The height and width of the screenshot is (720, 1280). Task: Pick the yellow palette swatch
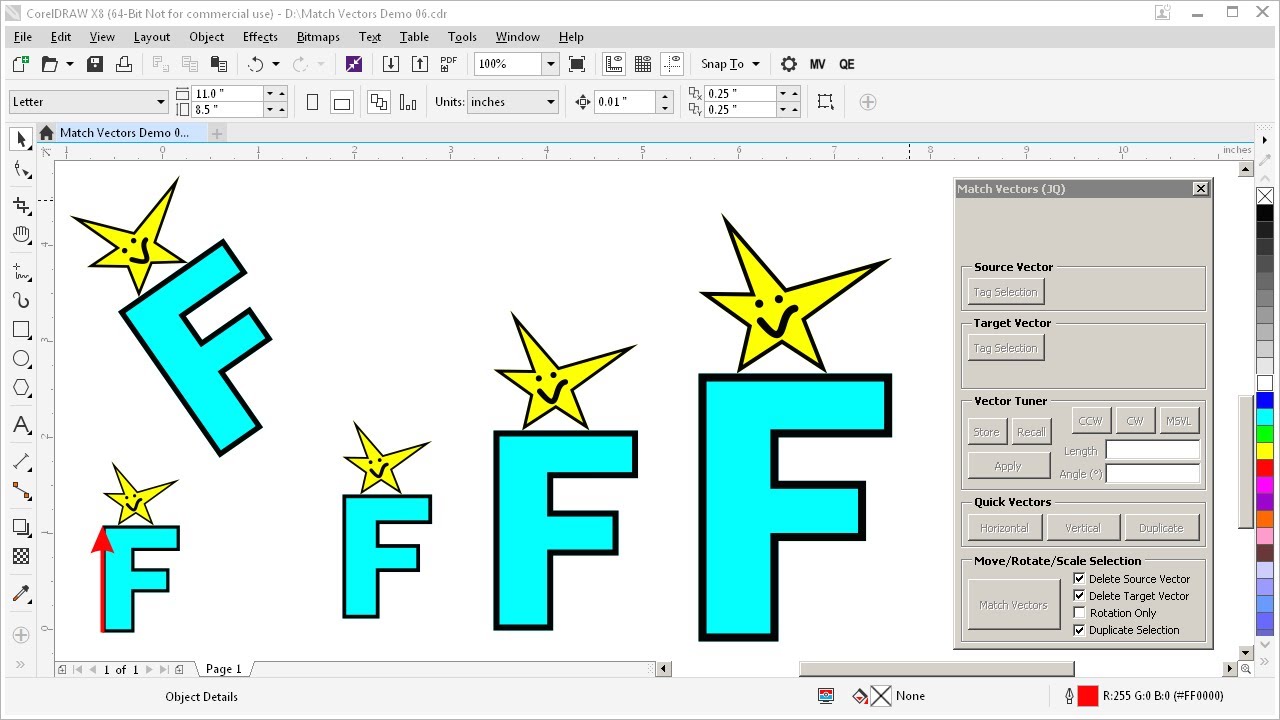click(1265, 451)
